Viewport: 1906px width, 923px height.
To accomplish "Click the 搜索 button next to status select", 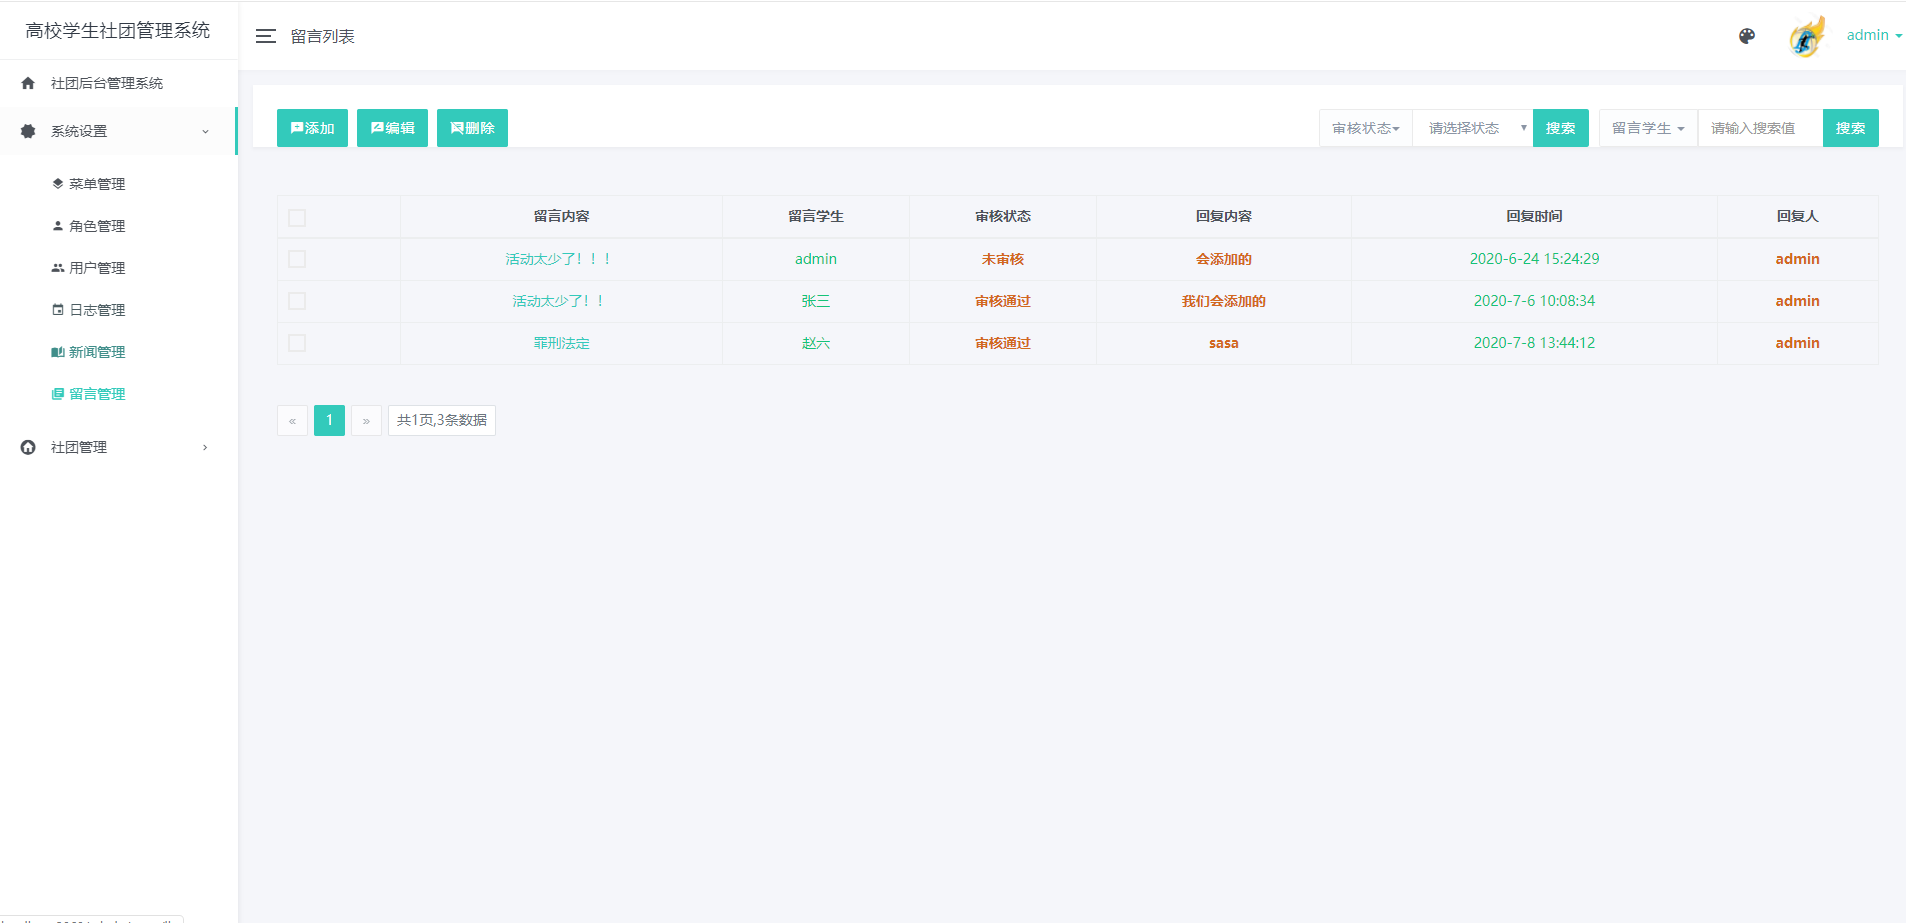I will [1561, 128].
